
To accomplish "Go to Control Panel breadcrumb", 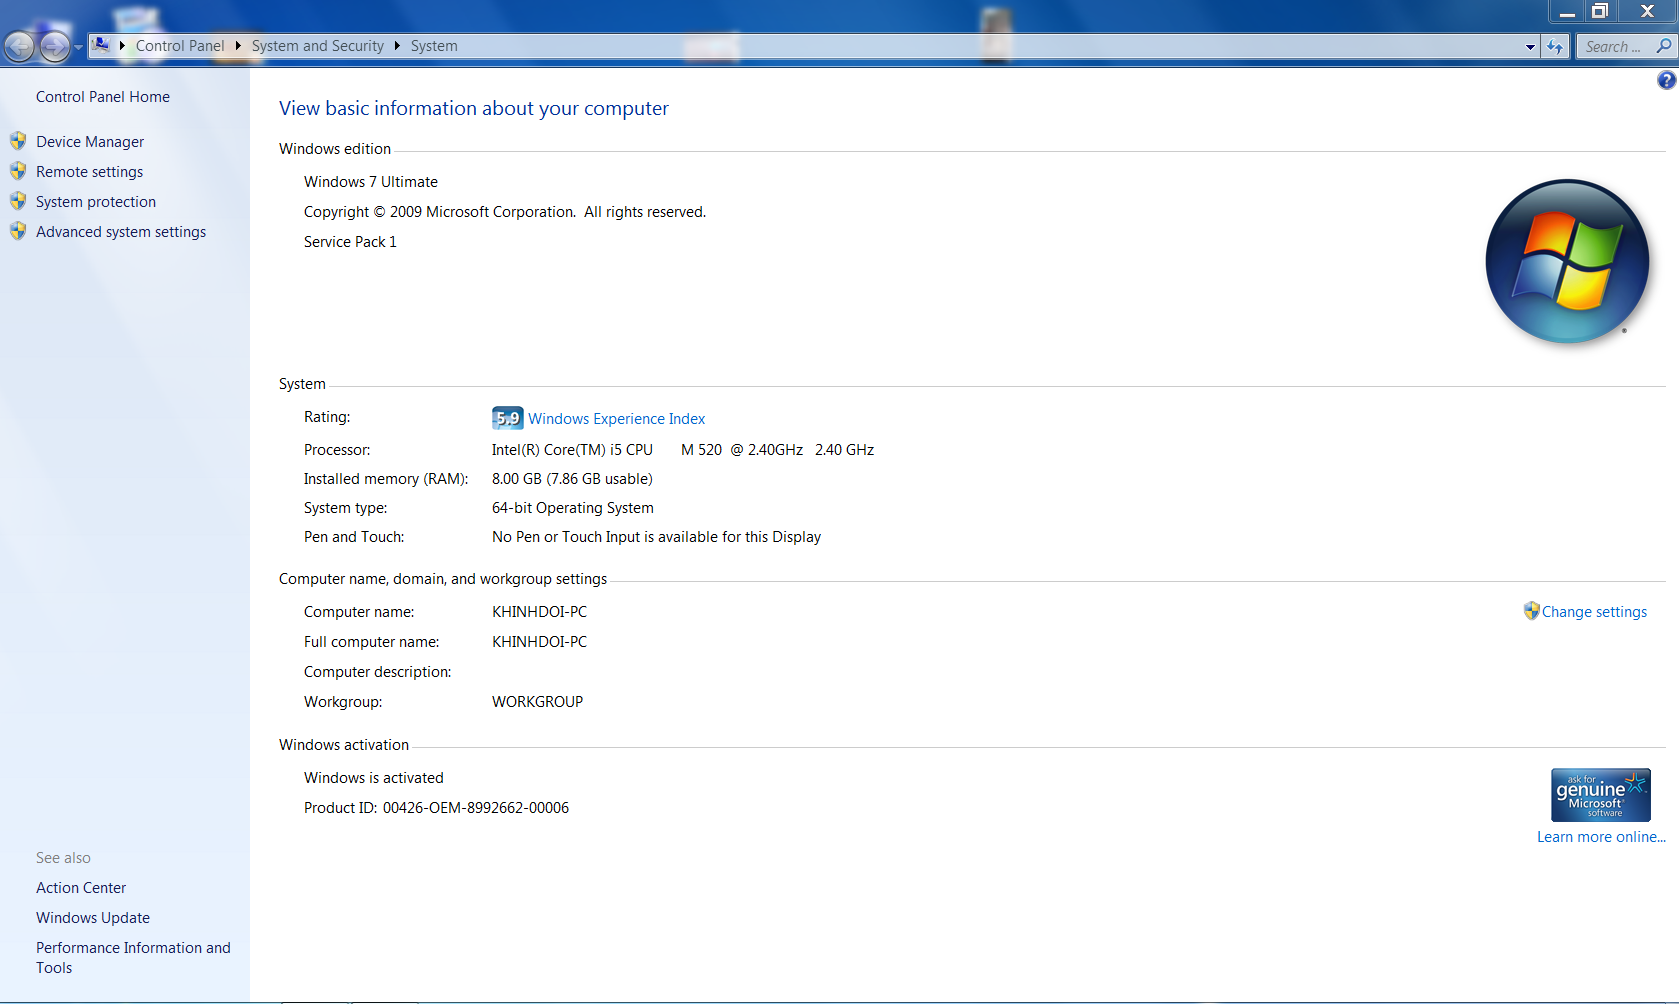I will point(180,46).
